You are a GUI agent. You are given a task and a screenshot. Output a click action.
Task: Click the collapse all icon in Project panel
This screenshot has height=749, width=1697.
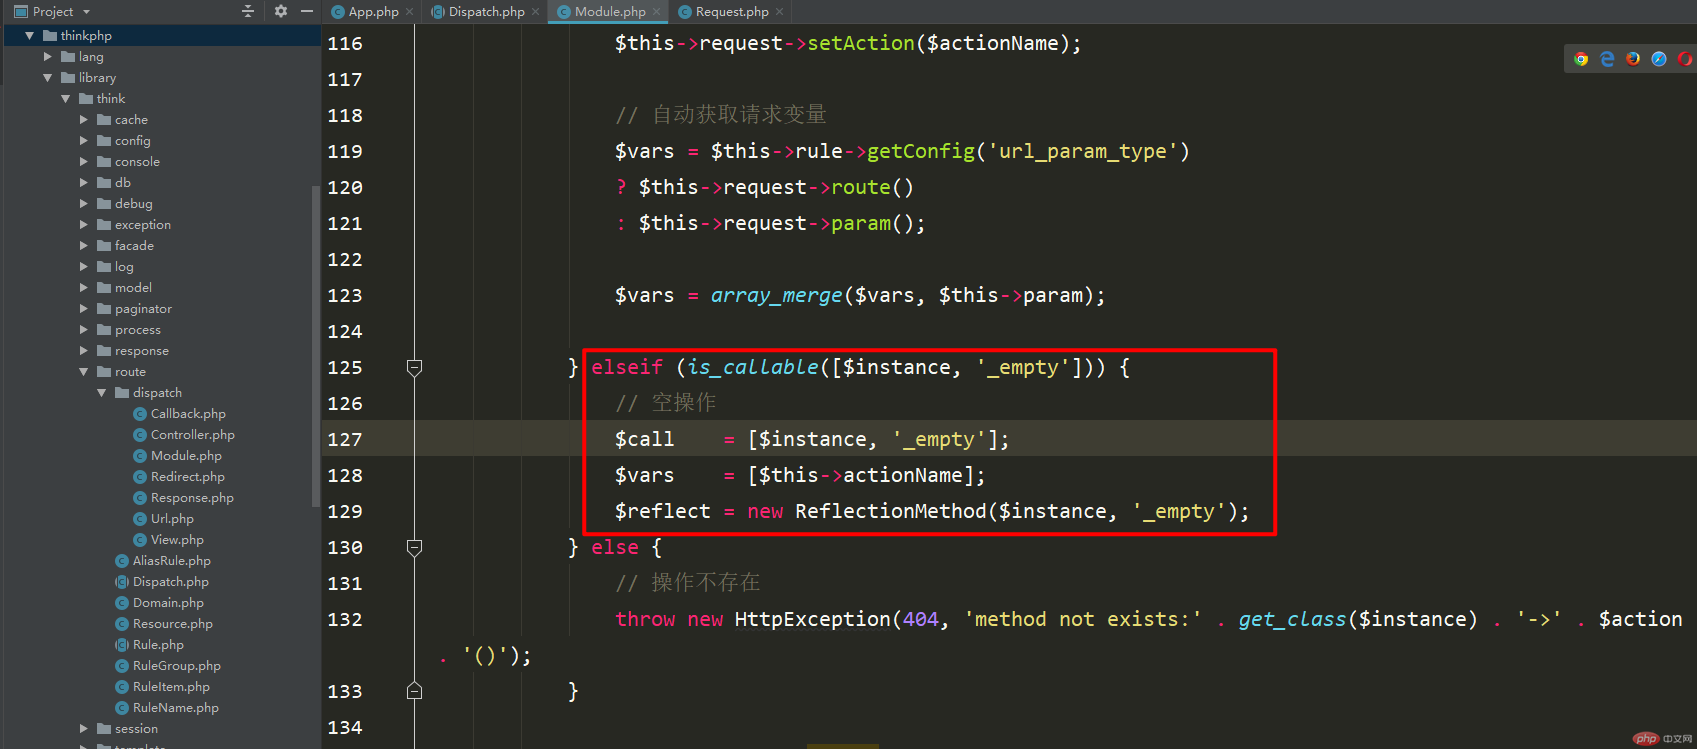click(x=248, y=11)
